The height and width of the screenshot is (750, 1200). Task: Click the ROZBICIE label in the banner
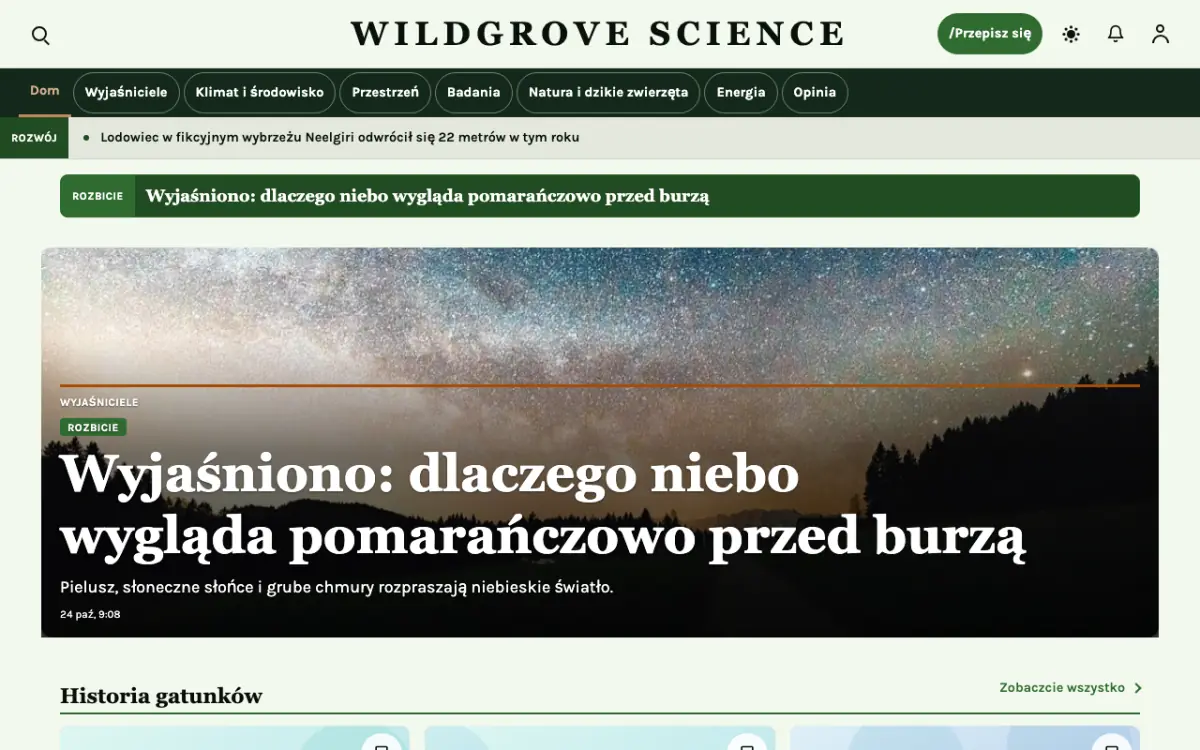98,196
